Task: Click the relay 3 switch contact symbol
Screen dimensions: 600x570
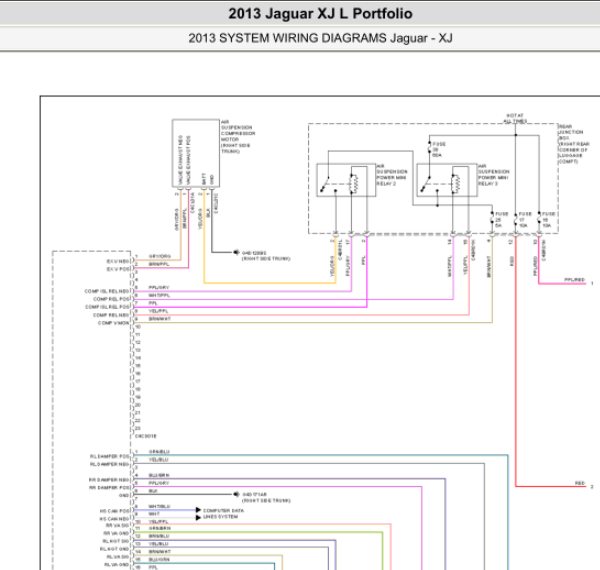Action: click(x=427, y=184)
